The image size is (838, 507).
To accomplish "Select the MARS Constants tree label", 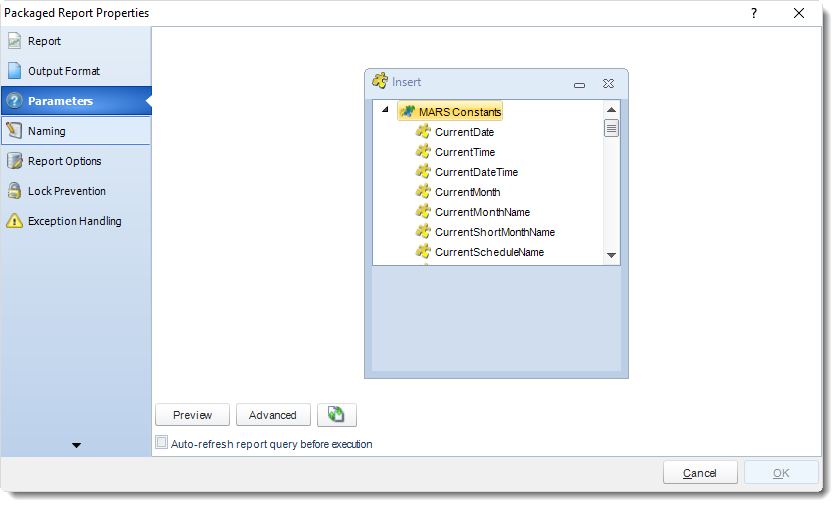I will click(x=460, y=112).
